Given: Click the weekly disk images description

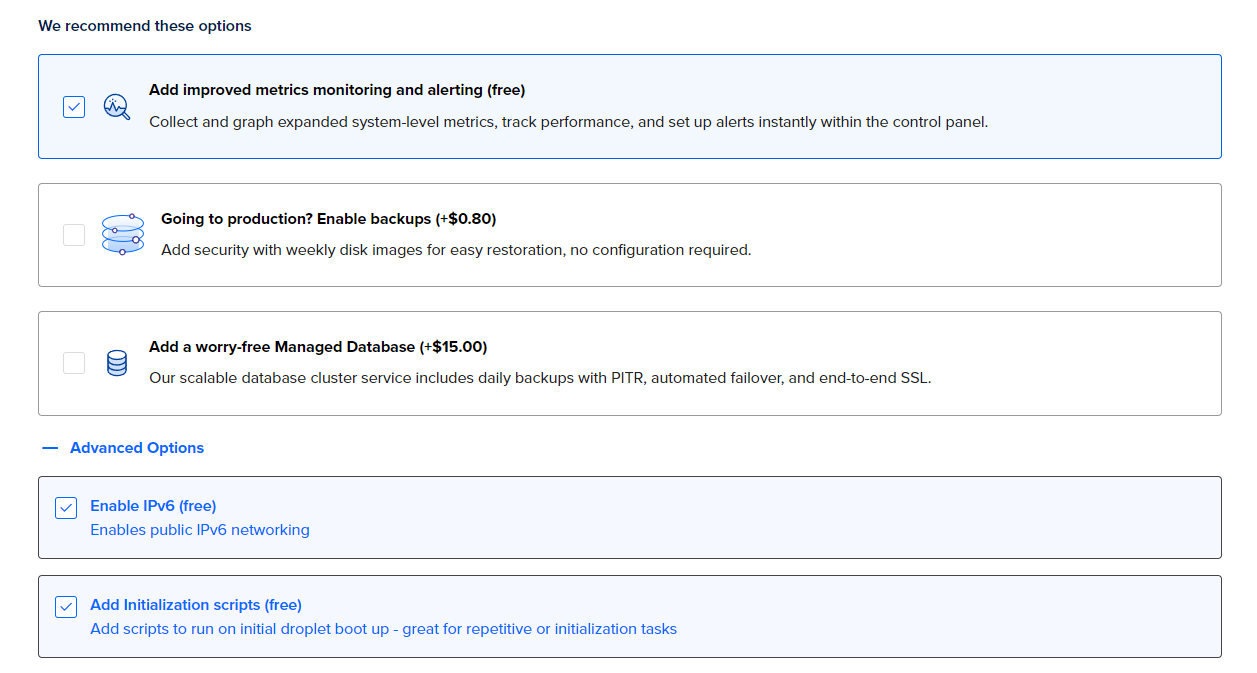Looking at the screenshot, I should [455, 250].
